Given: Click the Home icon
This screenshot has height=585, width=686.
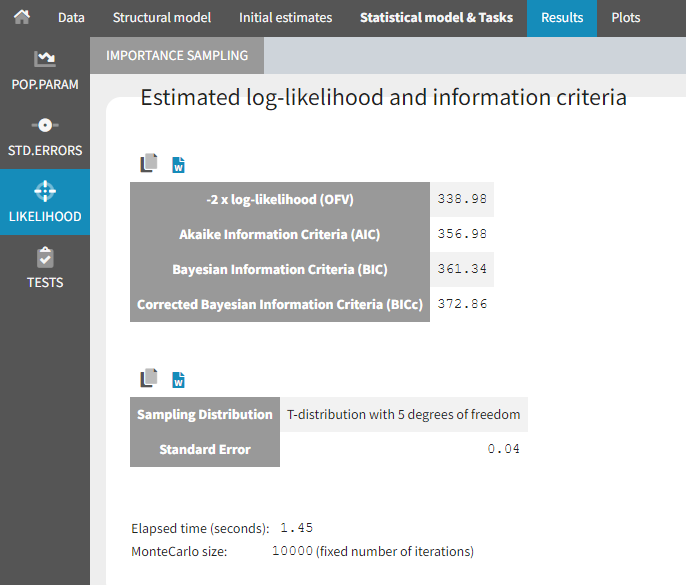Looking at the screenshot, I should coord(22,18).
